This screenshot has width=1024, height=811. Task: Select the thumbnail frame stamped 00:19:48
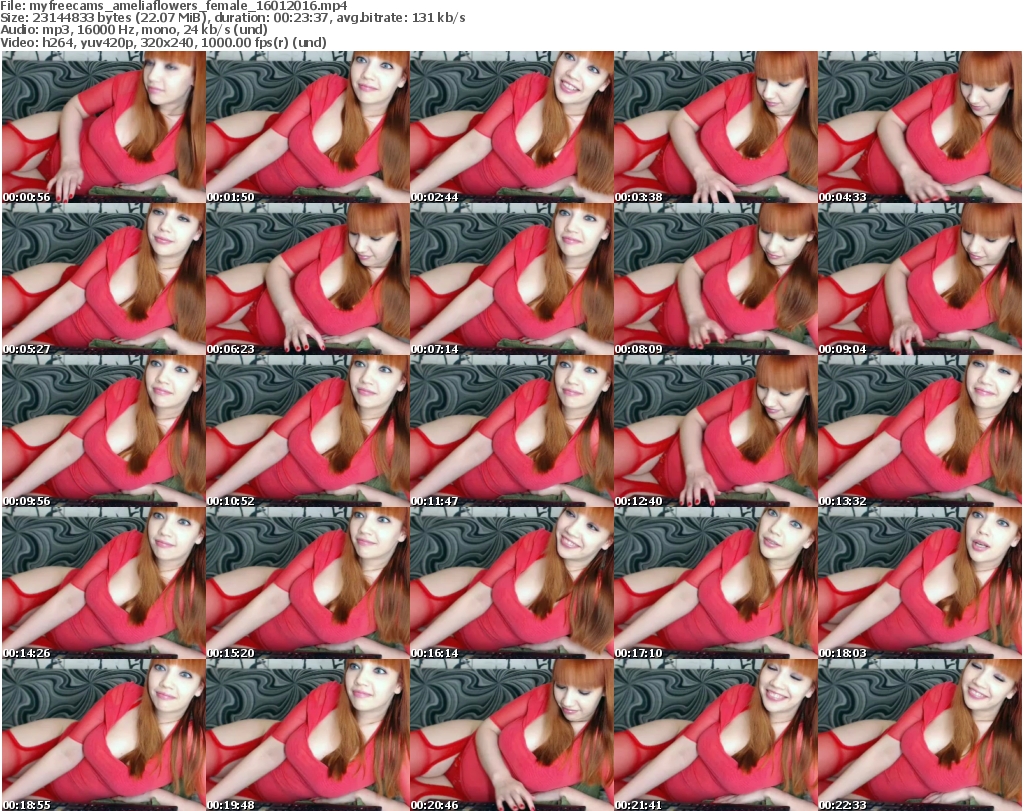click(308, 735)
